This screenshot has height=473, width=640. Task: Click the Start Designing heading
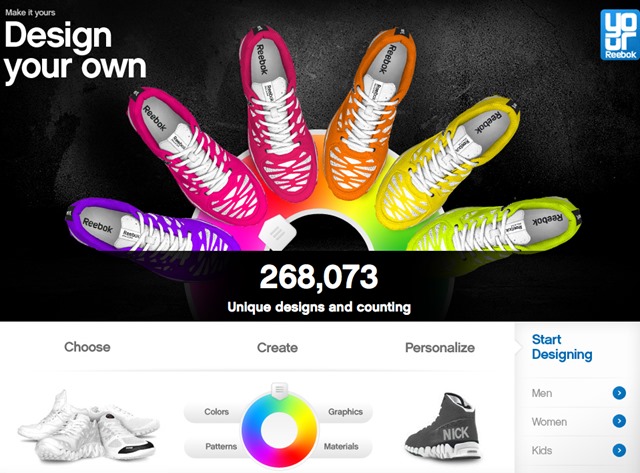(x=562, y=347)
